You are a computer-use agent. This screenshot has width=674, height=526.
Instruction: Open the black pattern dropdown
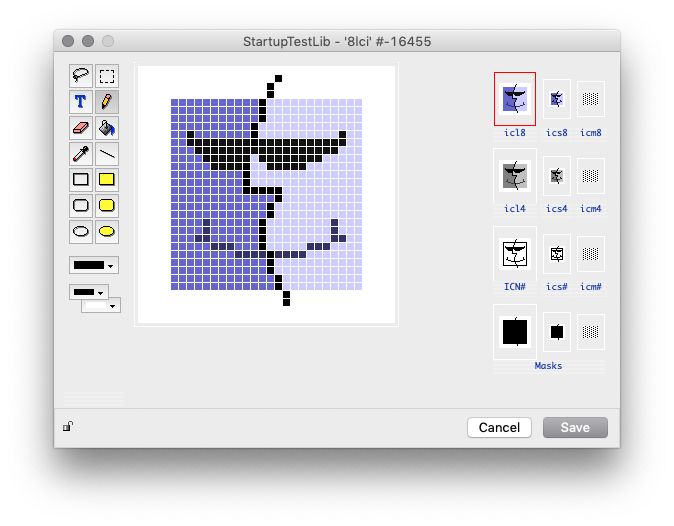[x=94, y=265]
